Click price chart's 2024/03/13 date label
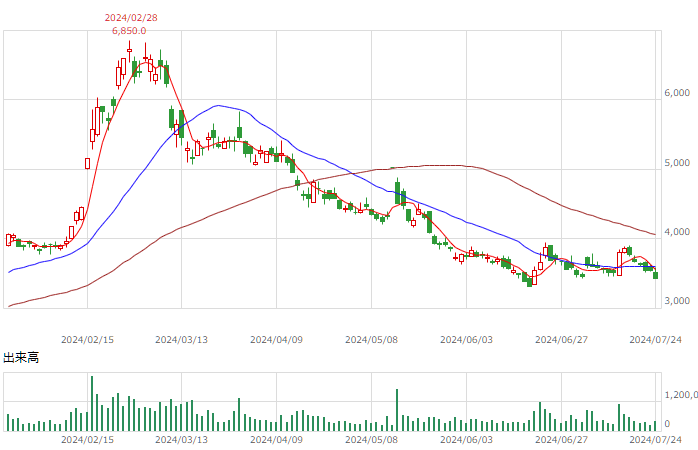 [181, 340]
